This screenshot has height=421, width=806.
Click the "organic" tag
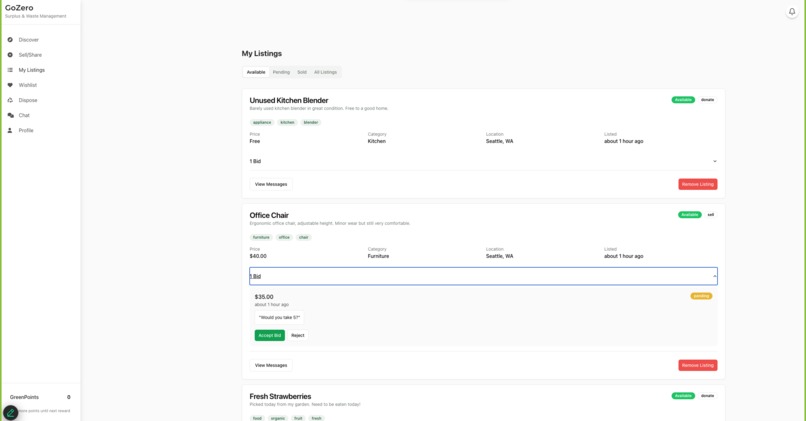(x=278, y=418)
